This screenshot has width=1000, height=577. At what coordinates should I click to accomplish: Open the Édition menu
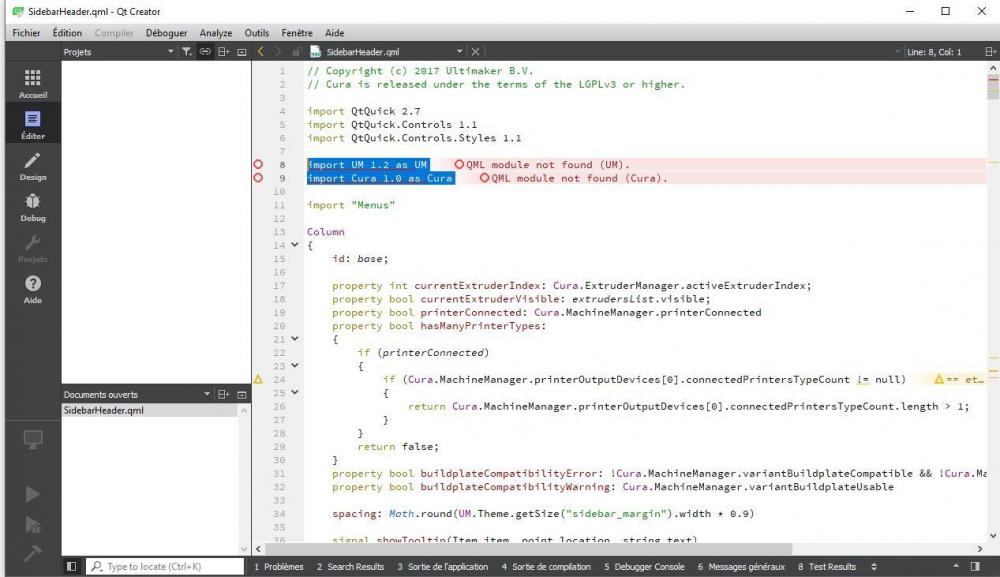67,33
